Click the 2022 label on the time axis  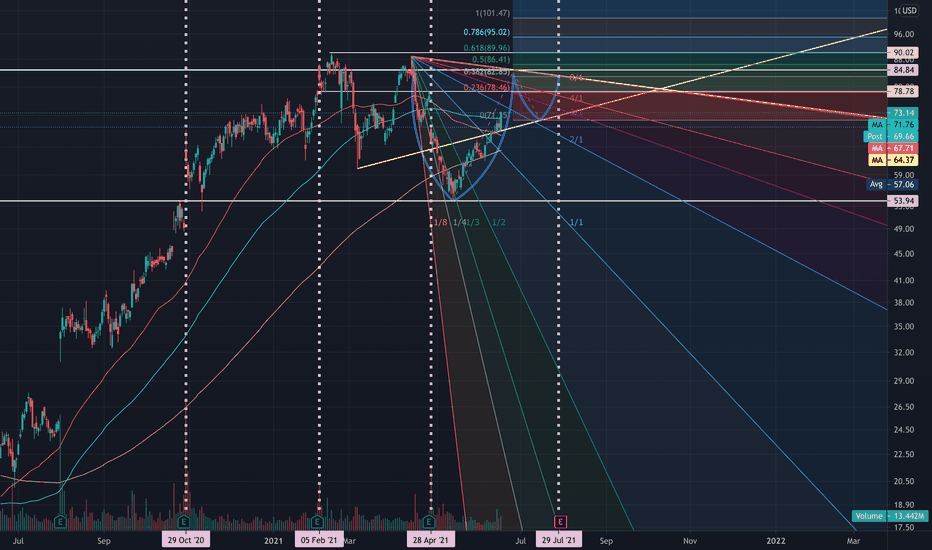point(776,540)
